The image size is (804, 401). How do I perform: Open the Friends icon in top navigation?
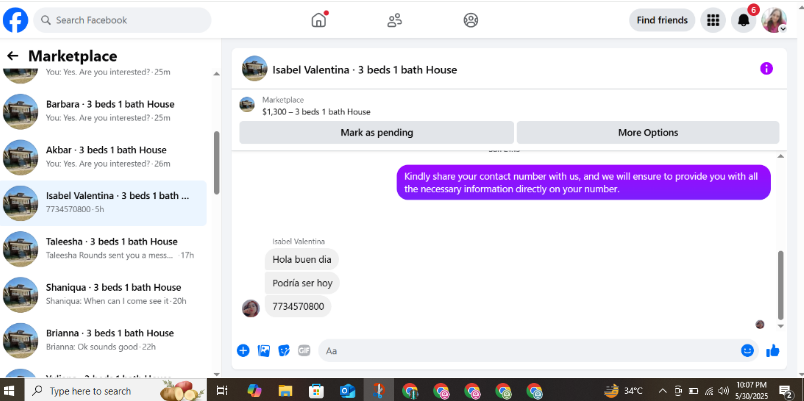[x=395, y=20]
